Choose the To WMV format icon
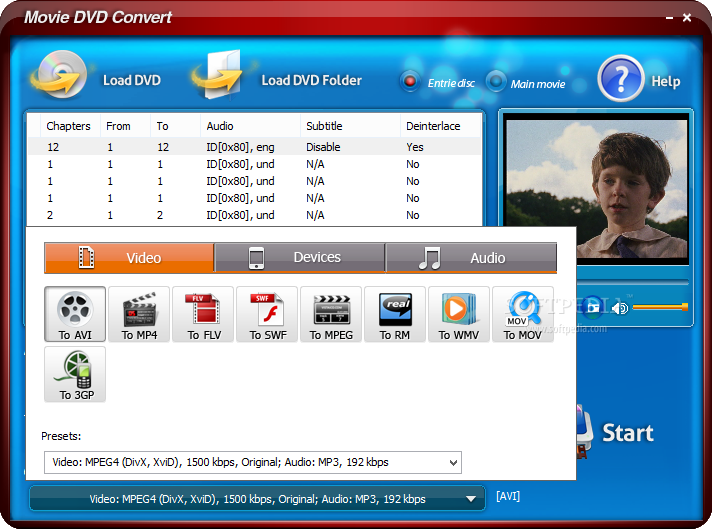This screenshot has width=712, height=529. [459, 314]
